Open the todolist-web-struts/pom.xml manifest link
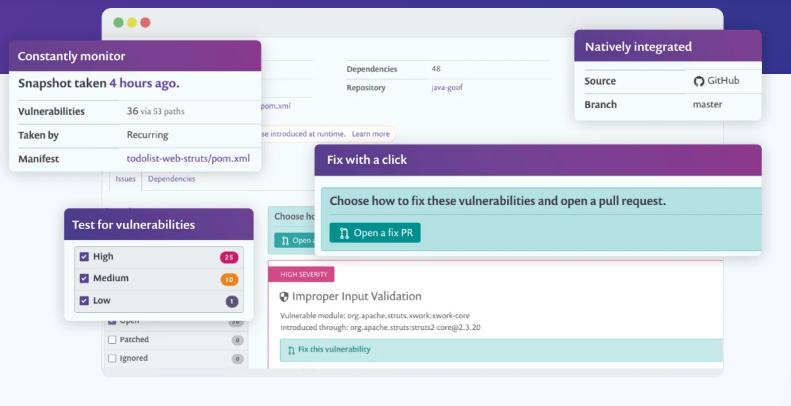The width and height of the screenshot is (791, 406). point(188,158)
